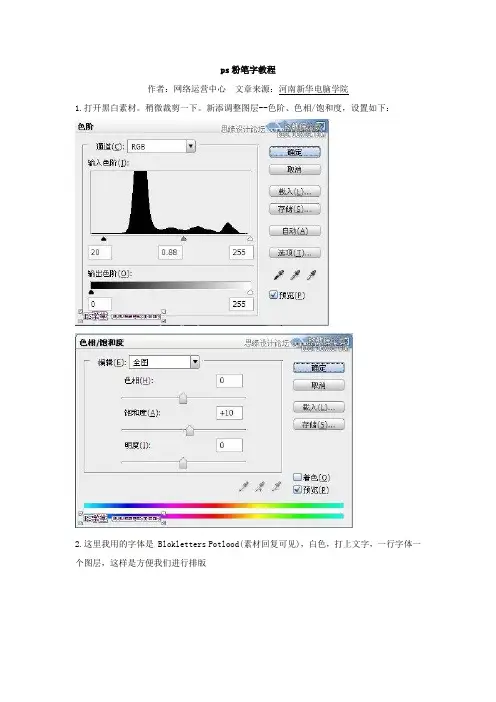Open the Edit (全图) dropdown in Hue/Saturation

click(x=164, y=362)
